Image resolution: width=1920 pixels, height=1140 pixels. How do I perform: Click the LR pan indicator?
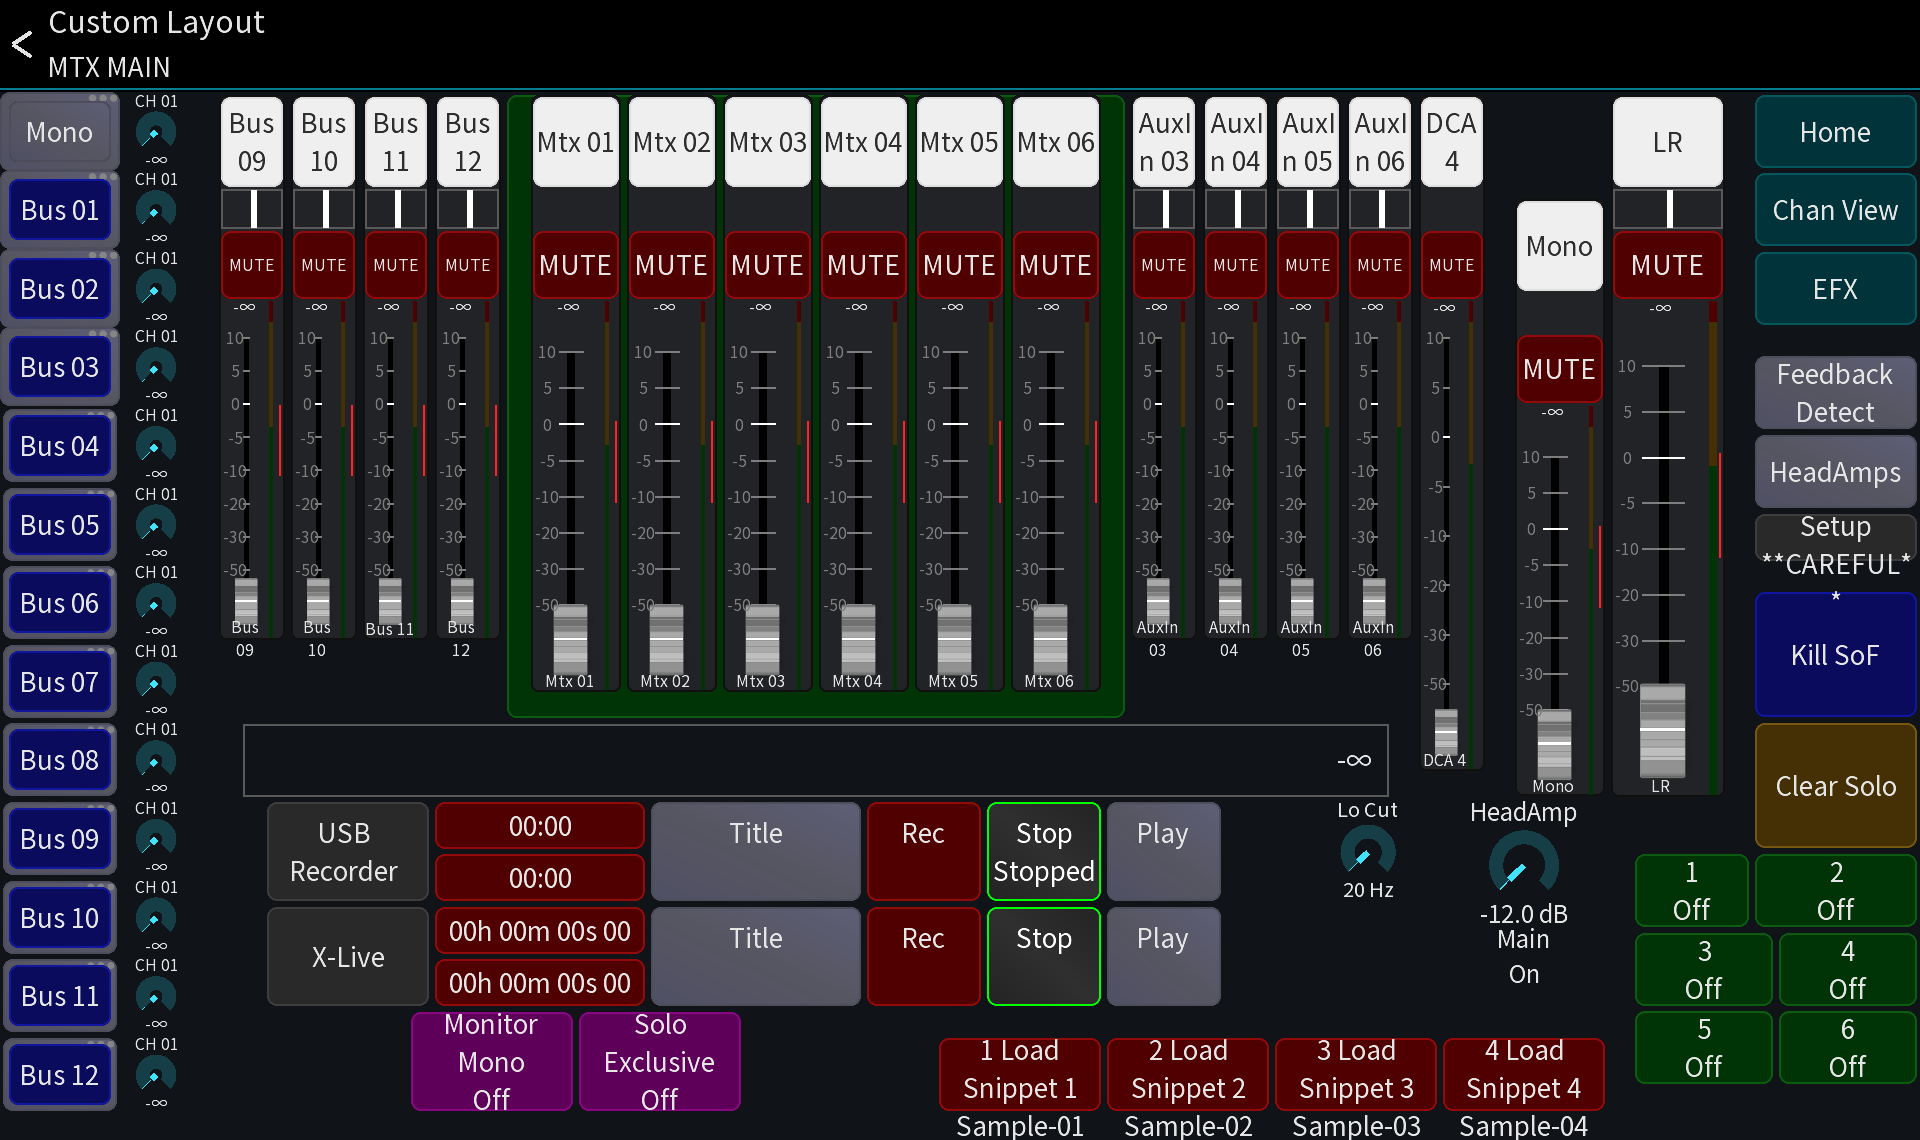1668,209
